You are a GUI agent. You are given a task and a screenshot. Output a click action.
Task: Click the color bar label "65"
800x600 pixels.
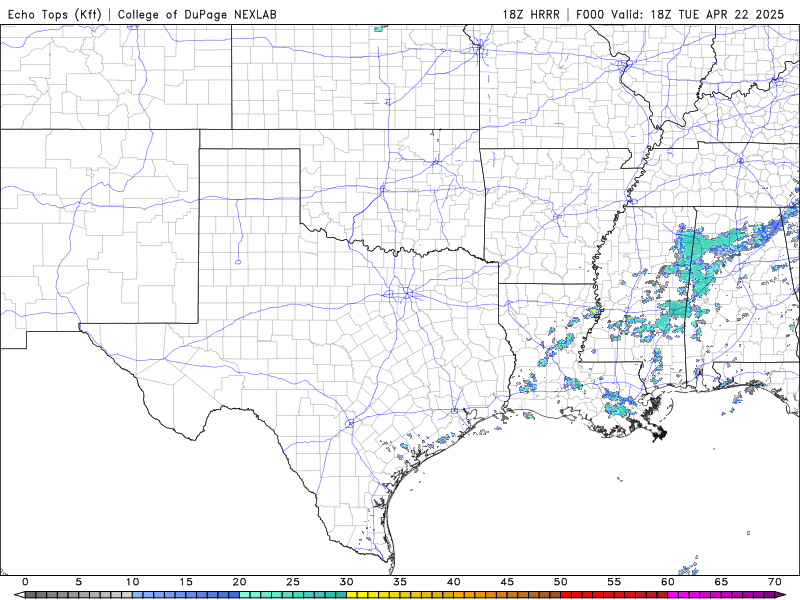(721, 582)
